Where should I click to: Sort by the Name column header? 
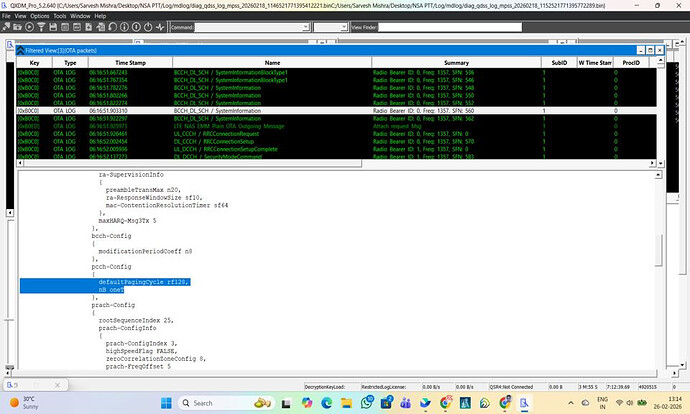pyautogui.click(x=272, y=62)
